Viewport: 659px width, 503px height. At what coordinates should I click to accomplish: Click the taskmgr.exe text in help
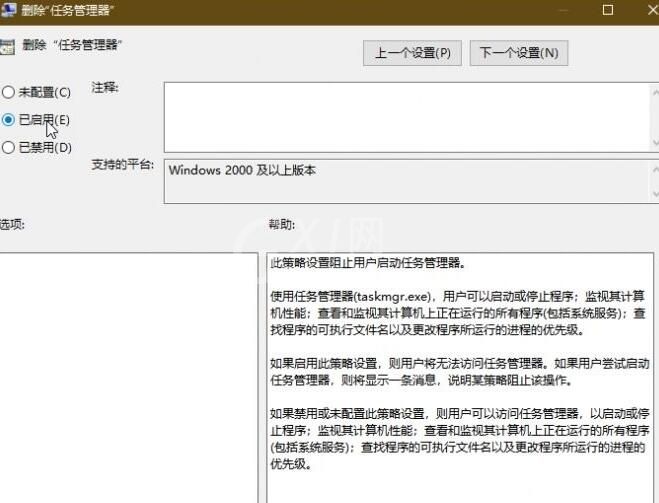[x=393, y=297]
